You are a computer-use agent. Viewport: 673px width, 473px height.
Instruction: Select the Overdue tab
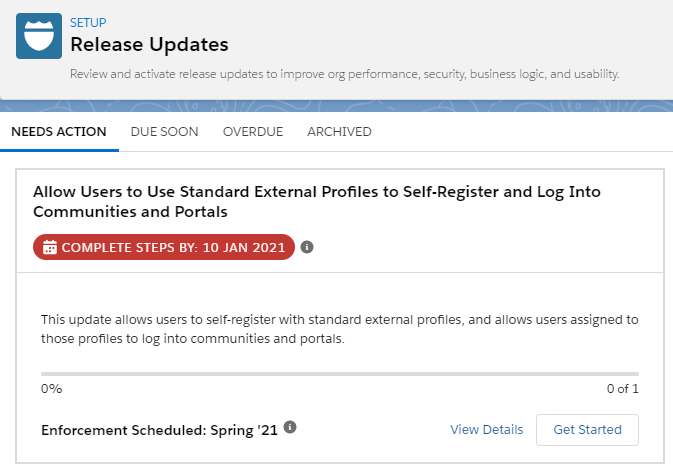tap(253, 132)
